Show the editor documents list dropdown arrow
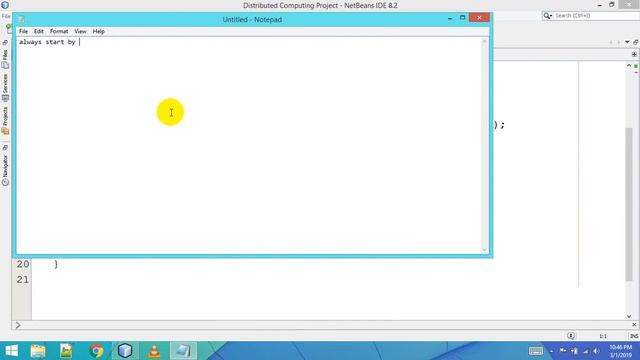640x360 pixels. pyautogui.click(x=627, y=42)
